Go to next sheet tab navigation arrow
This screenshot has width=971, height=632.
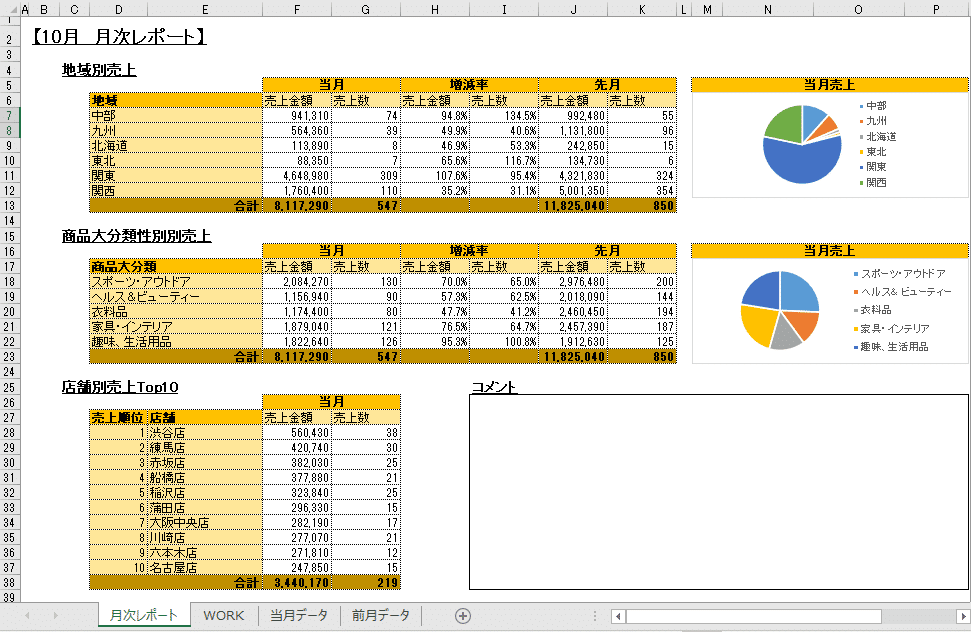pyautogui.click(x=56, y=615)
